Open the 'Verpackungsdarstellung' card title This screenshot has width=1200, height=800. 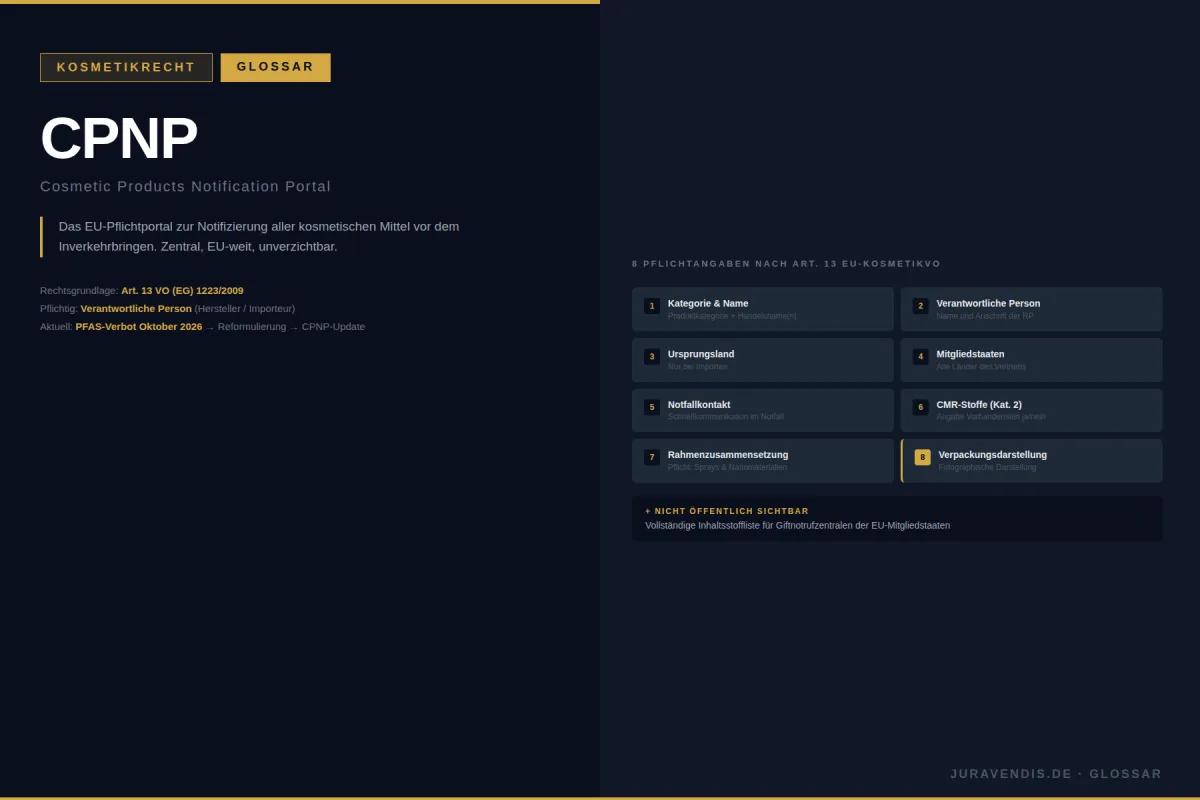pos(992,455)
